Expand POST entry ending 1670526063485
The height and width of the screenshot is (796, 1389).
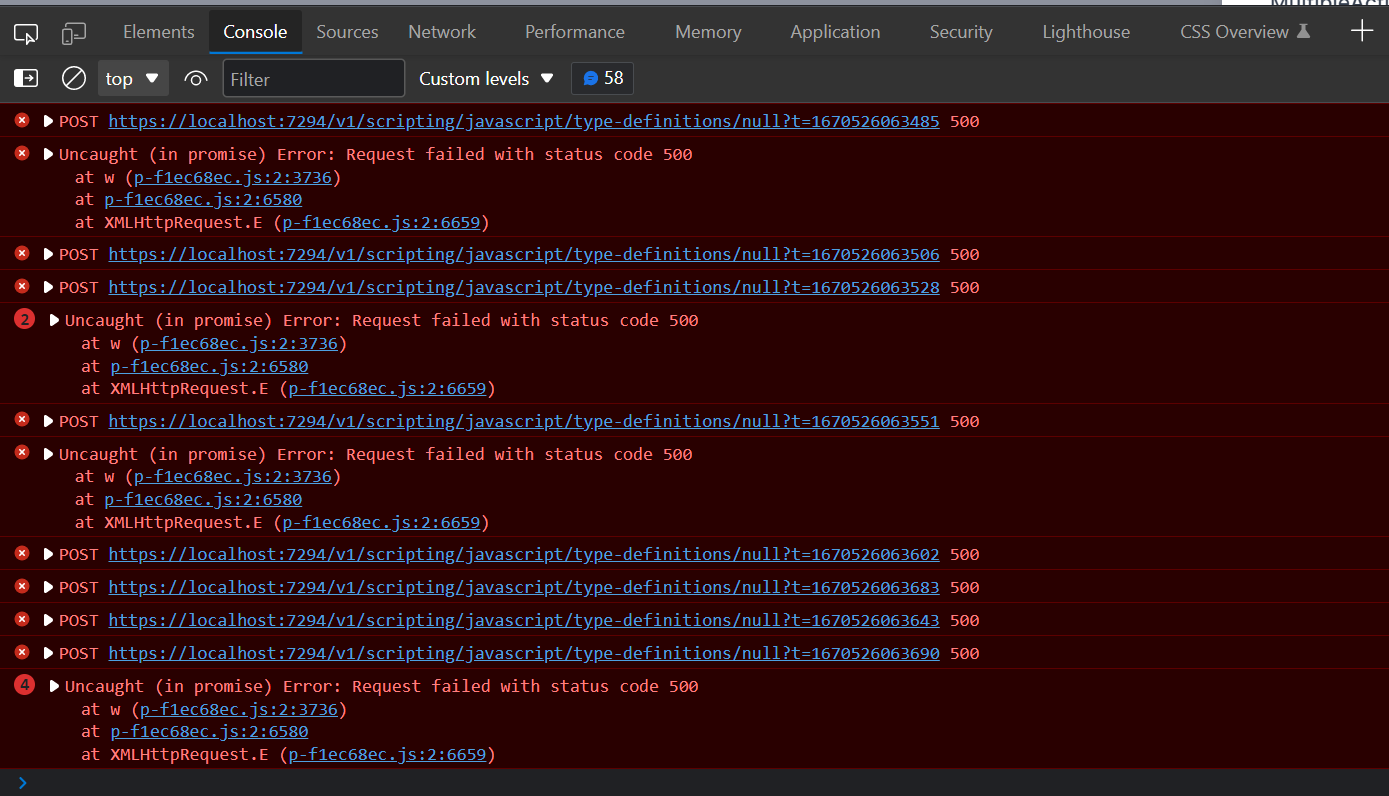tap(48, 122)
